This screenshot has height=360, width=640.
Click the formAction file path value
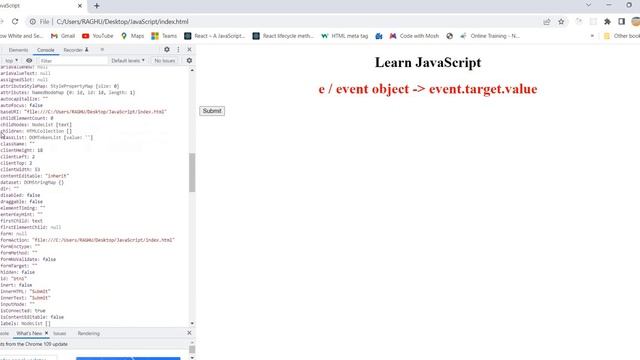[103, 240]
